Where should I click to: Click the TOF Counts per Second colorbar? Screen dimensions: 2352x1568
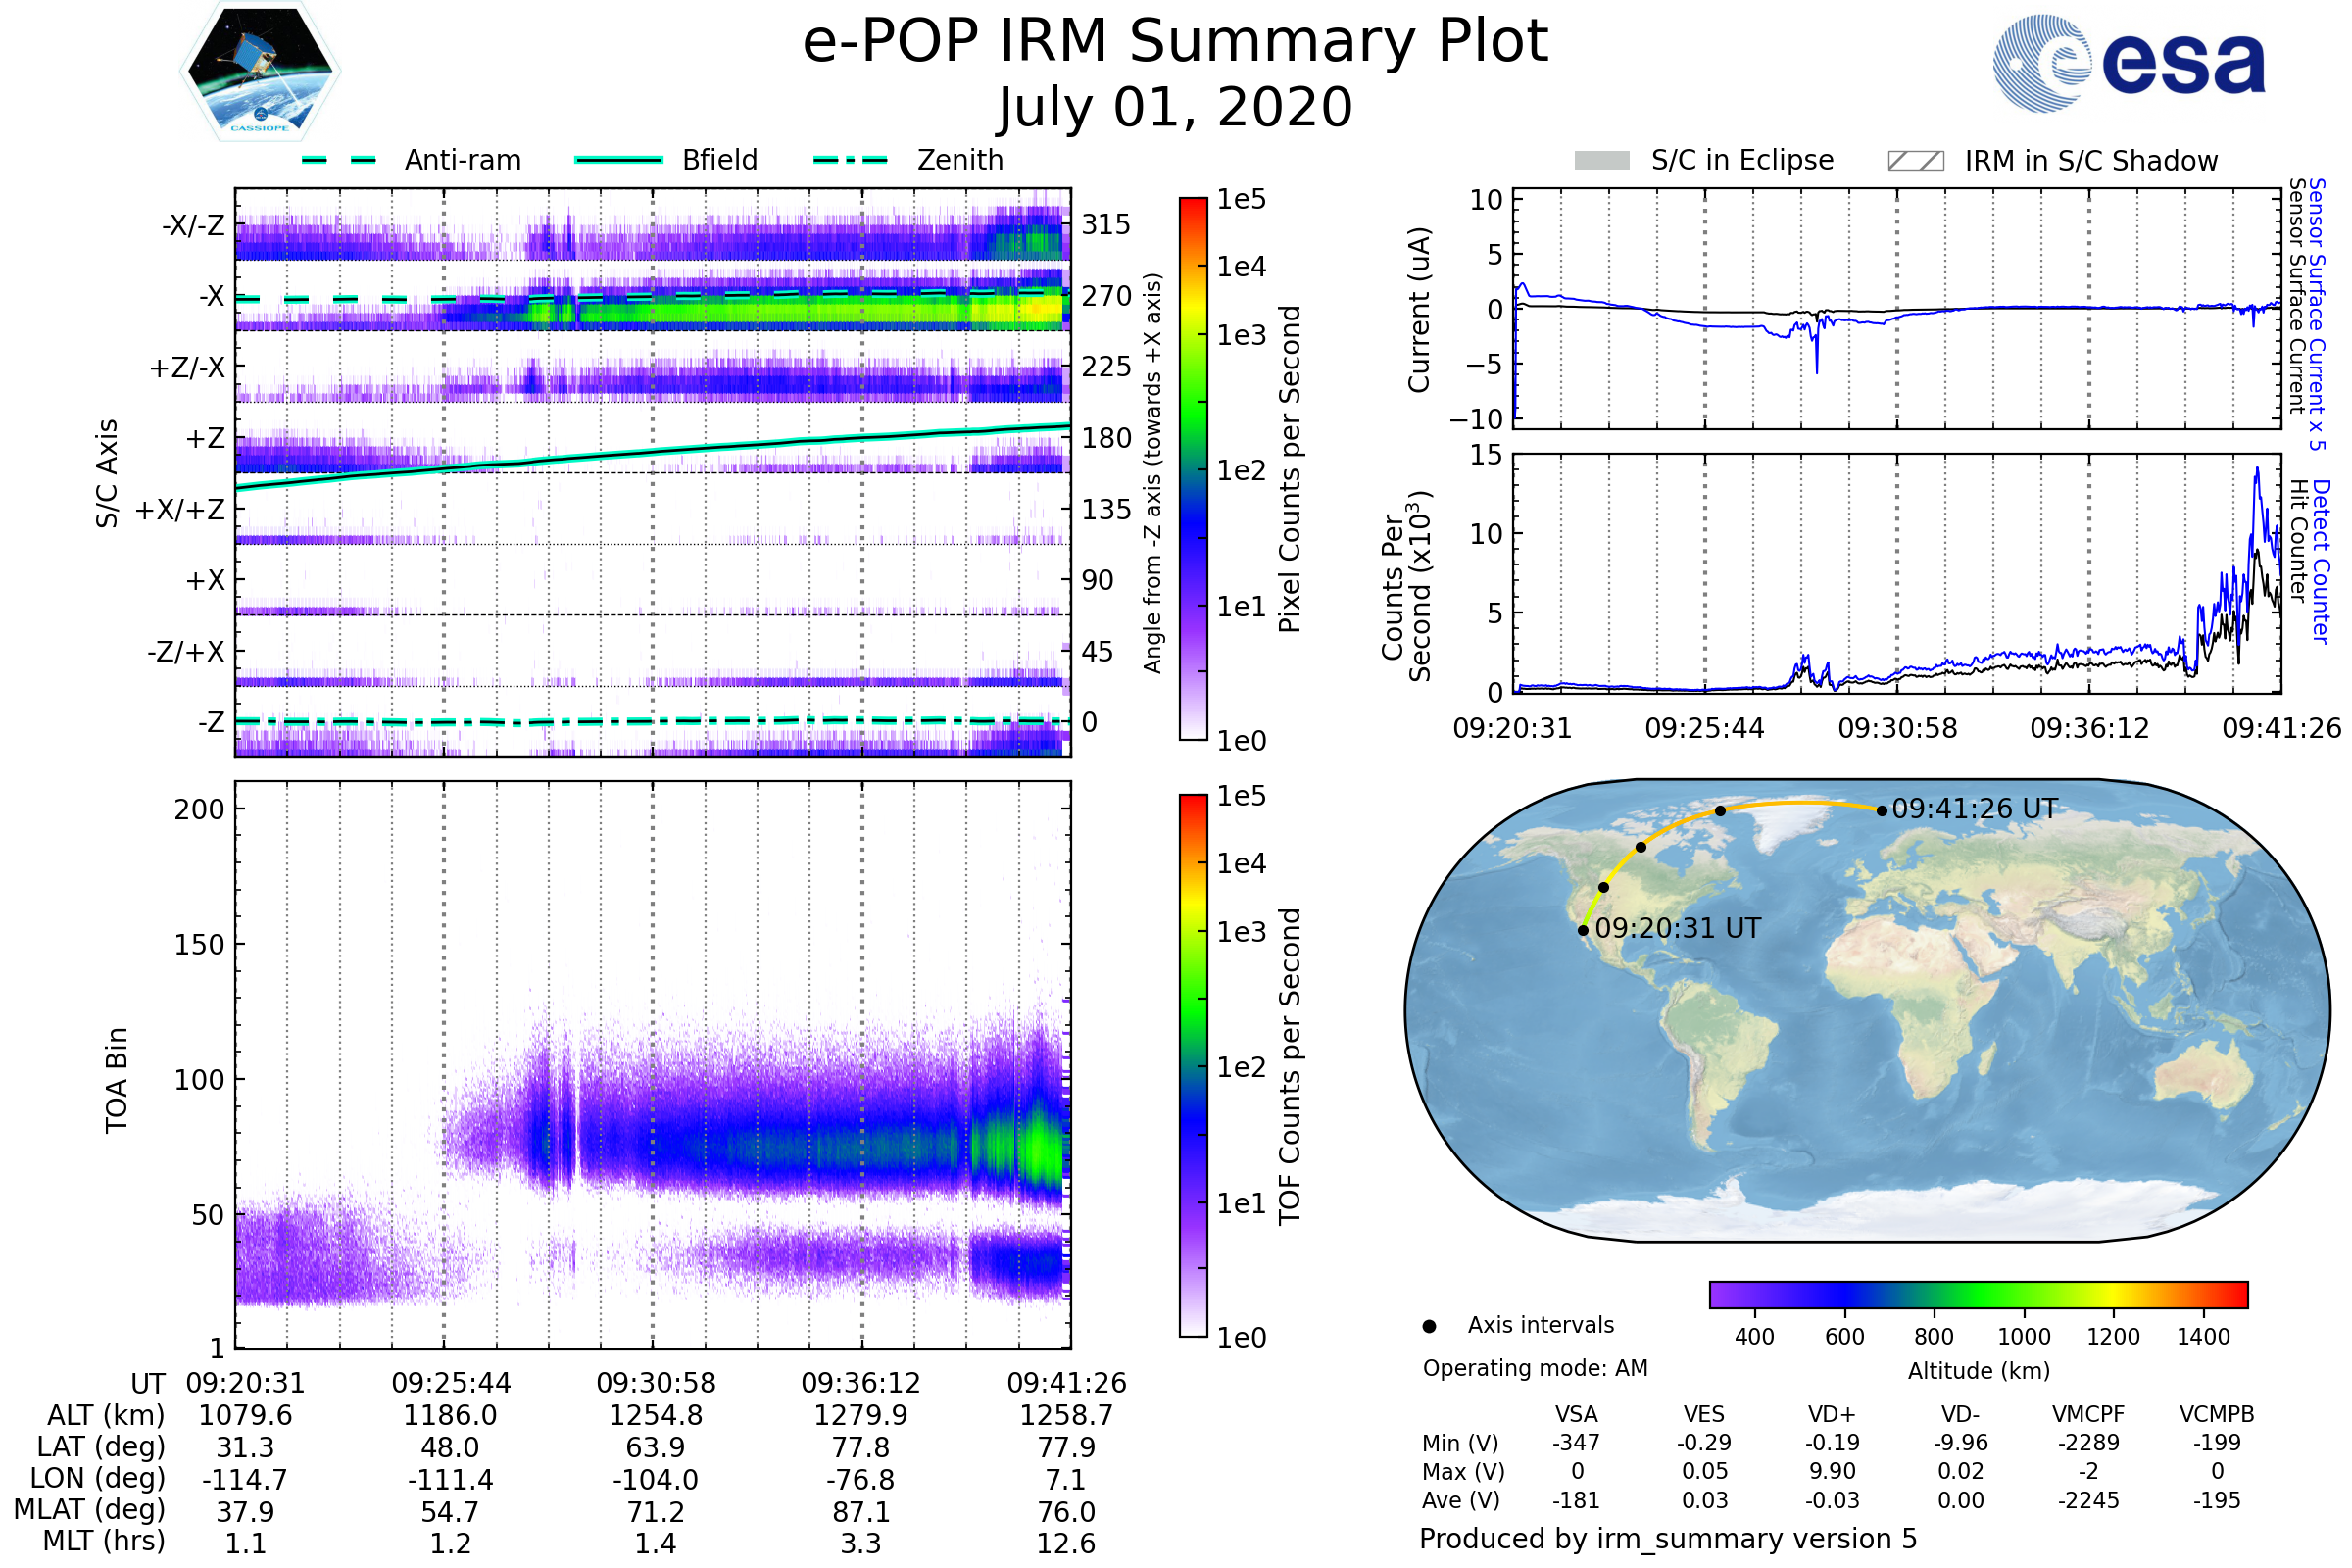(1193, 1065)
